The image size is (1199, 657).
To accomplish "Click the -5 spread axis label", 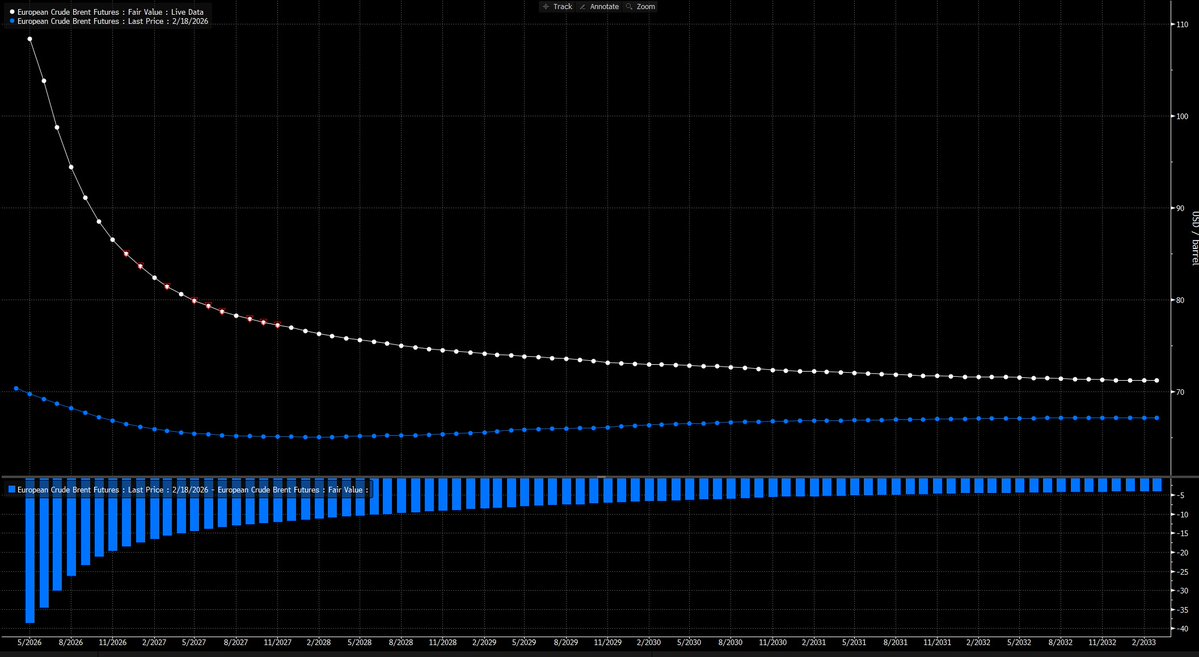I will coord(1181,496).
